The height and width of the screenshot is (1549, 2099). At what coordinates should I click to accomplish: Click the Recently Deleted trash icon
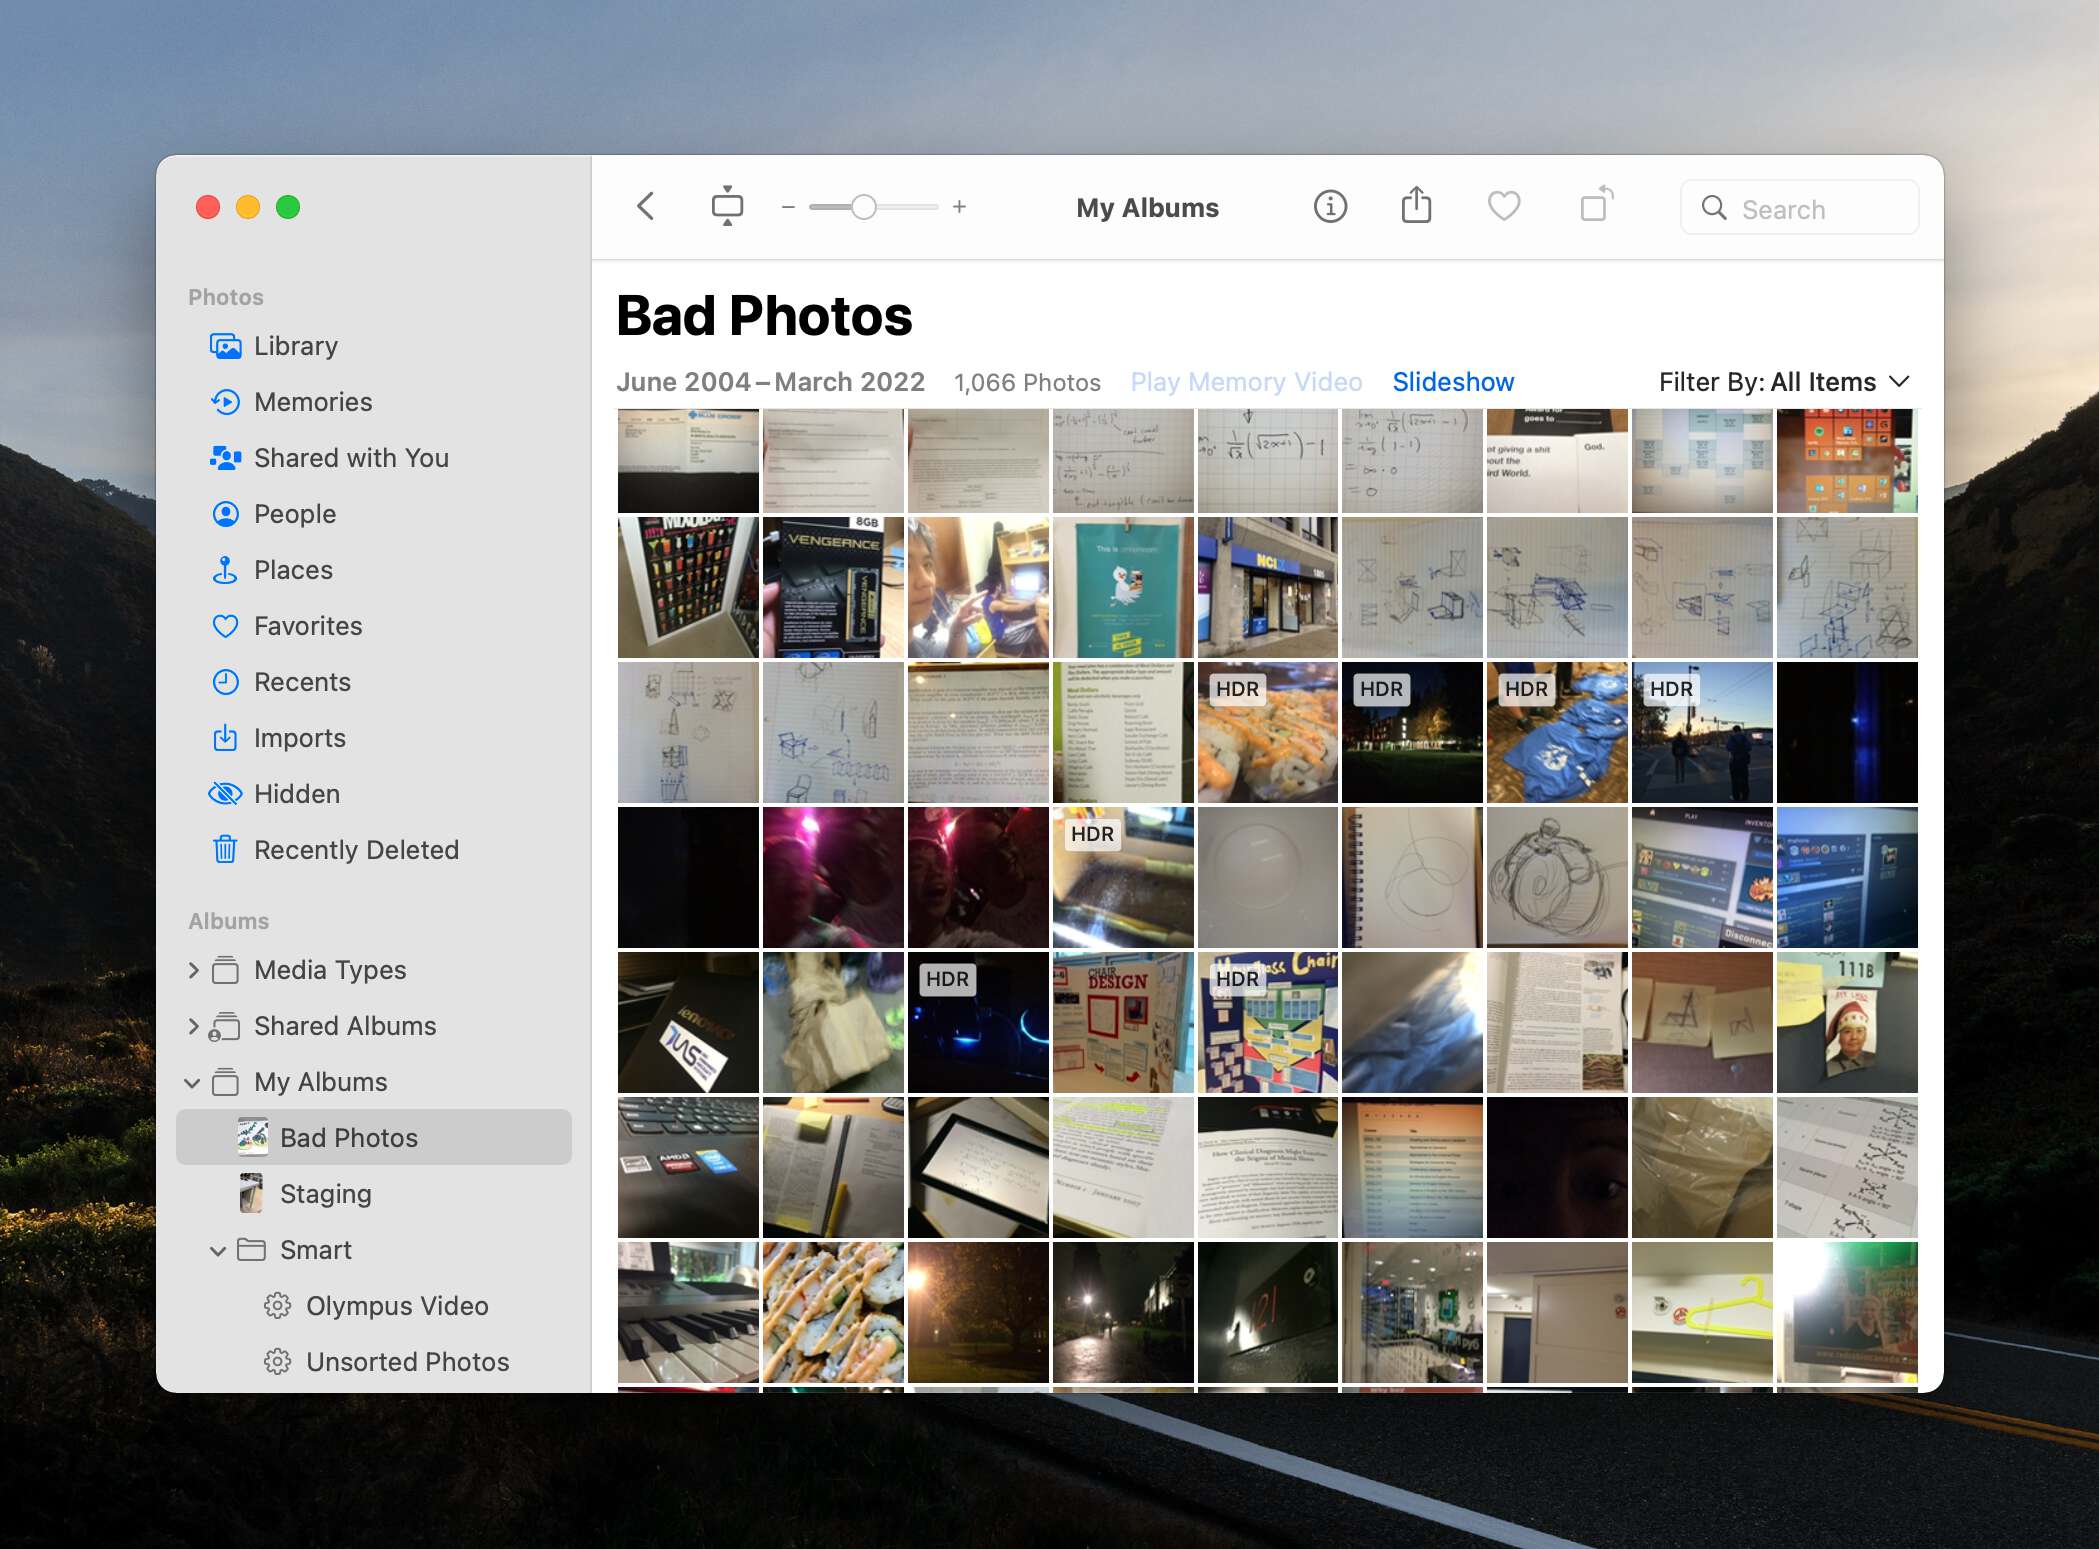pyautogui.click(x=223, y=849)
